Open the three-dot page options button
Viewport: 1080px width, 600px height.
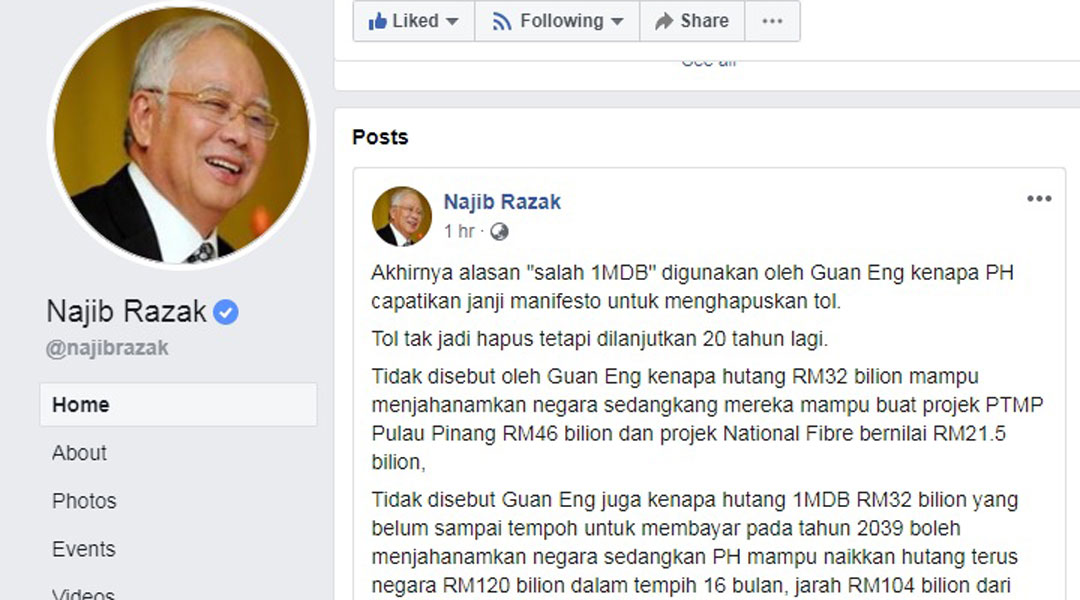click(x=772, y=21)
